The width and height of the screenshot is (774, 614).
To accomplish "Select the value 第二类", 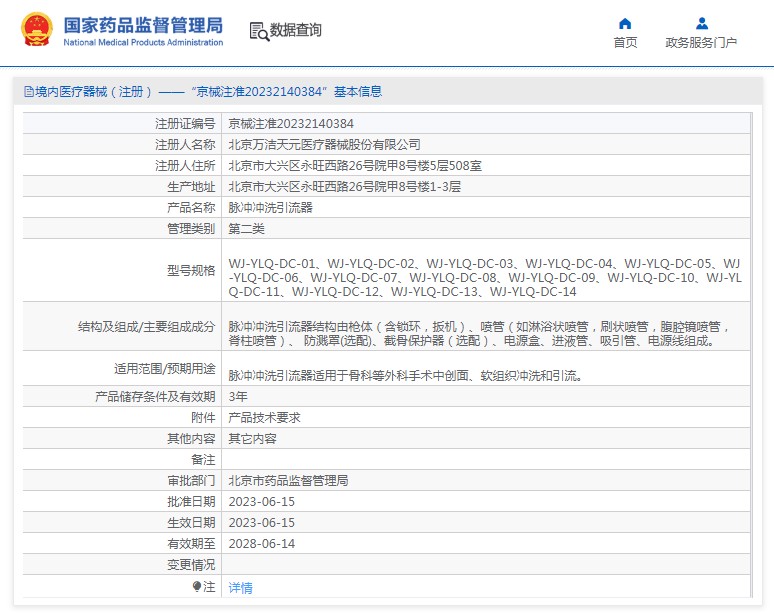I will click(246, 229).
